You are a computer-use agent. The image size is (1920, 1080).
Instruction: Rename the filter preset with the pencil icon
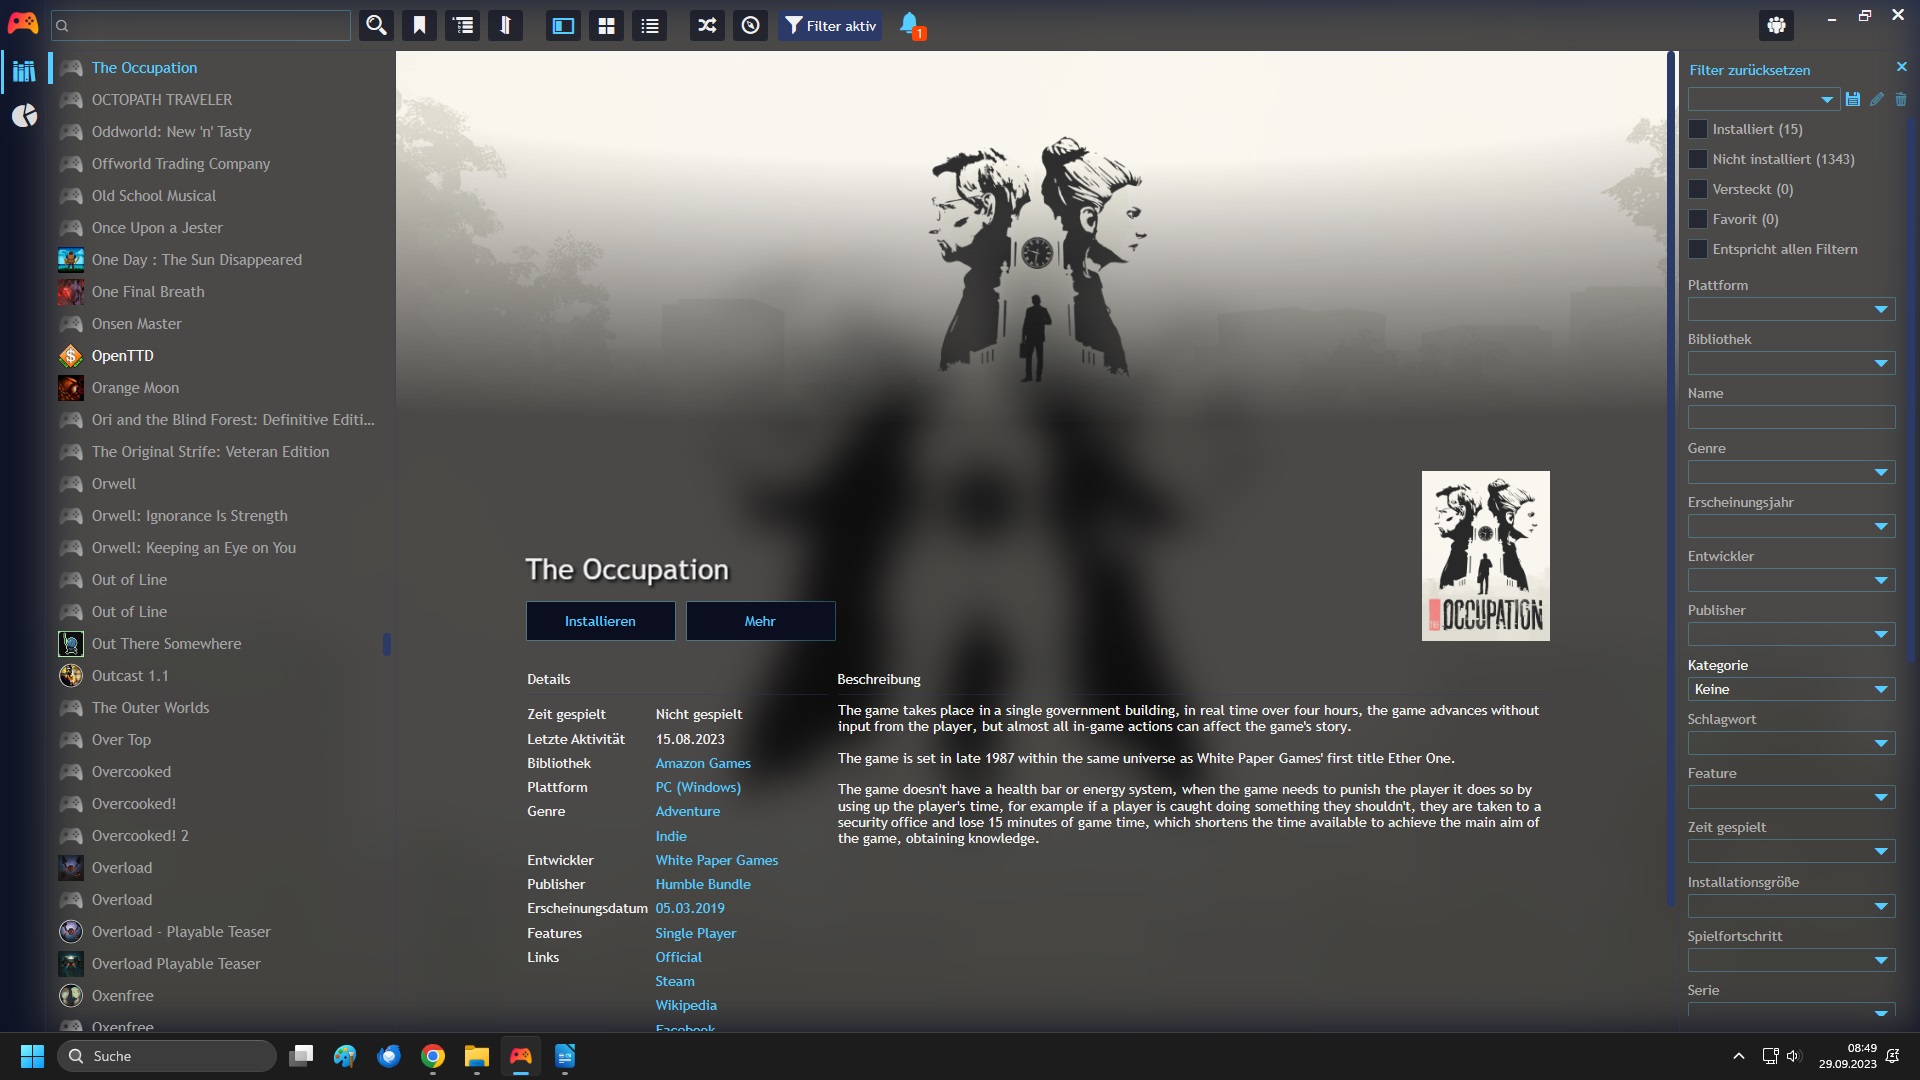[x=1878, y=99]
